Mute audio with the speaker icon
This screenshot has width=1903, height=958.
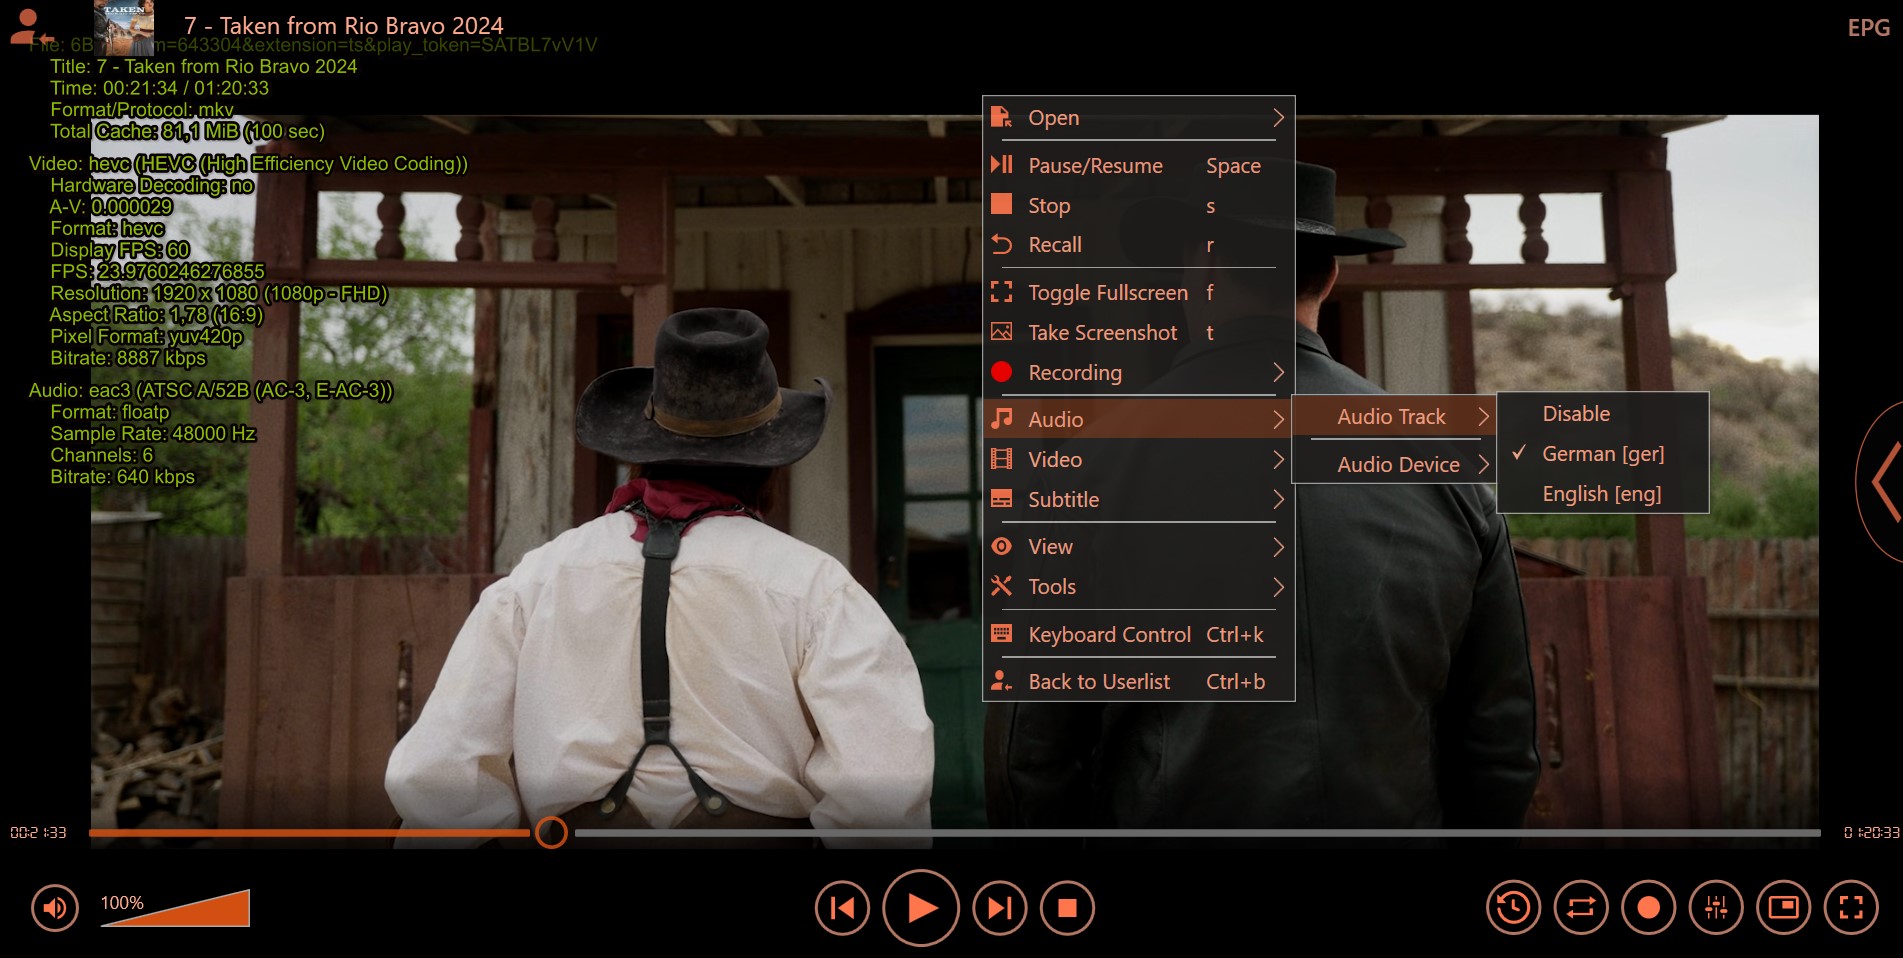pyautogui.click(x=55, y=908)
